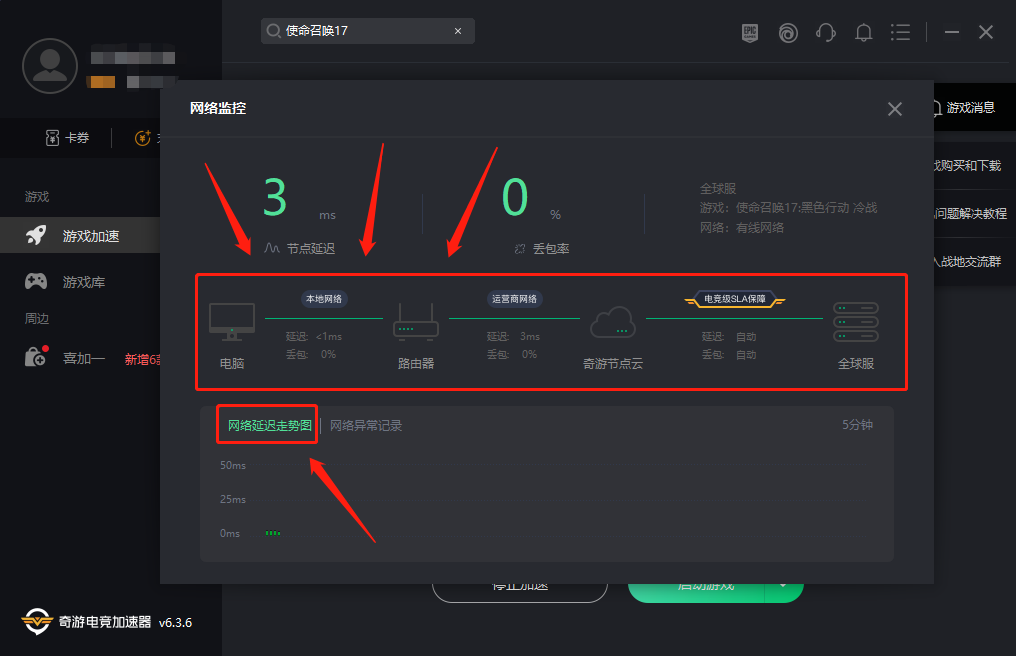Image resolution: width=1016 pixels, height=656 pixels.
Task: Click the 路由器 router icon
Action: pos(416,322)
